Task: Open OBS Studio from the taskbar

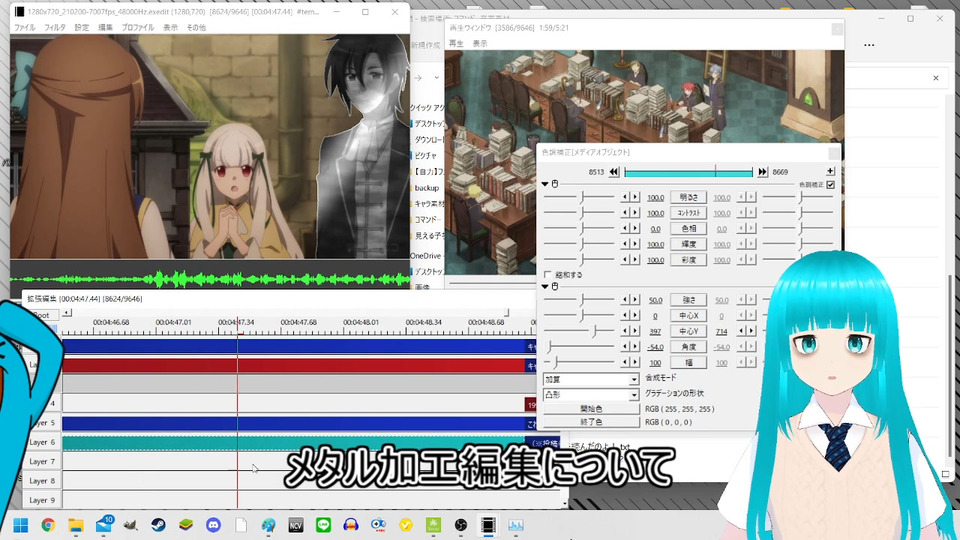Action: click(x=461, y=525)
